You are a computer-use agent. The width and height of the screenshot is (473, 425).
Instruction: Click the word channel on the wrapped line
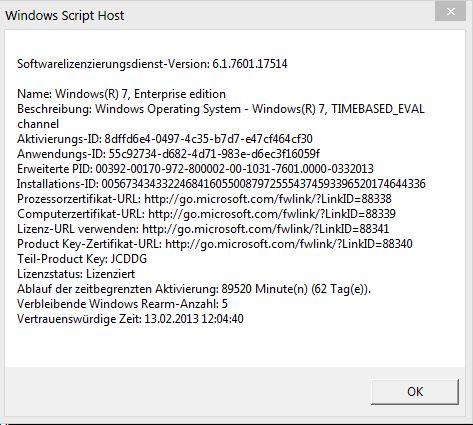click(38, 124)
